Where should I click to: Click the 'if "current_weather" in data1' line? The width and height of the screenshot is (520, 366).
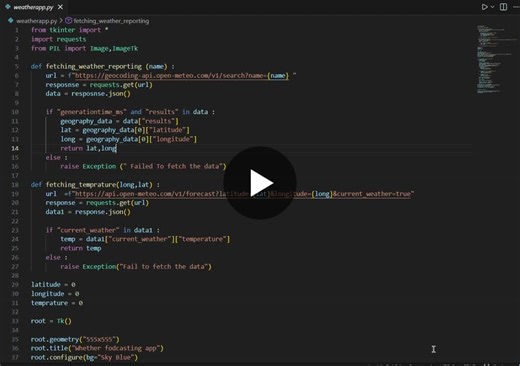tap(103, 230)
